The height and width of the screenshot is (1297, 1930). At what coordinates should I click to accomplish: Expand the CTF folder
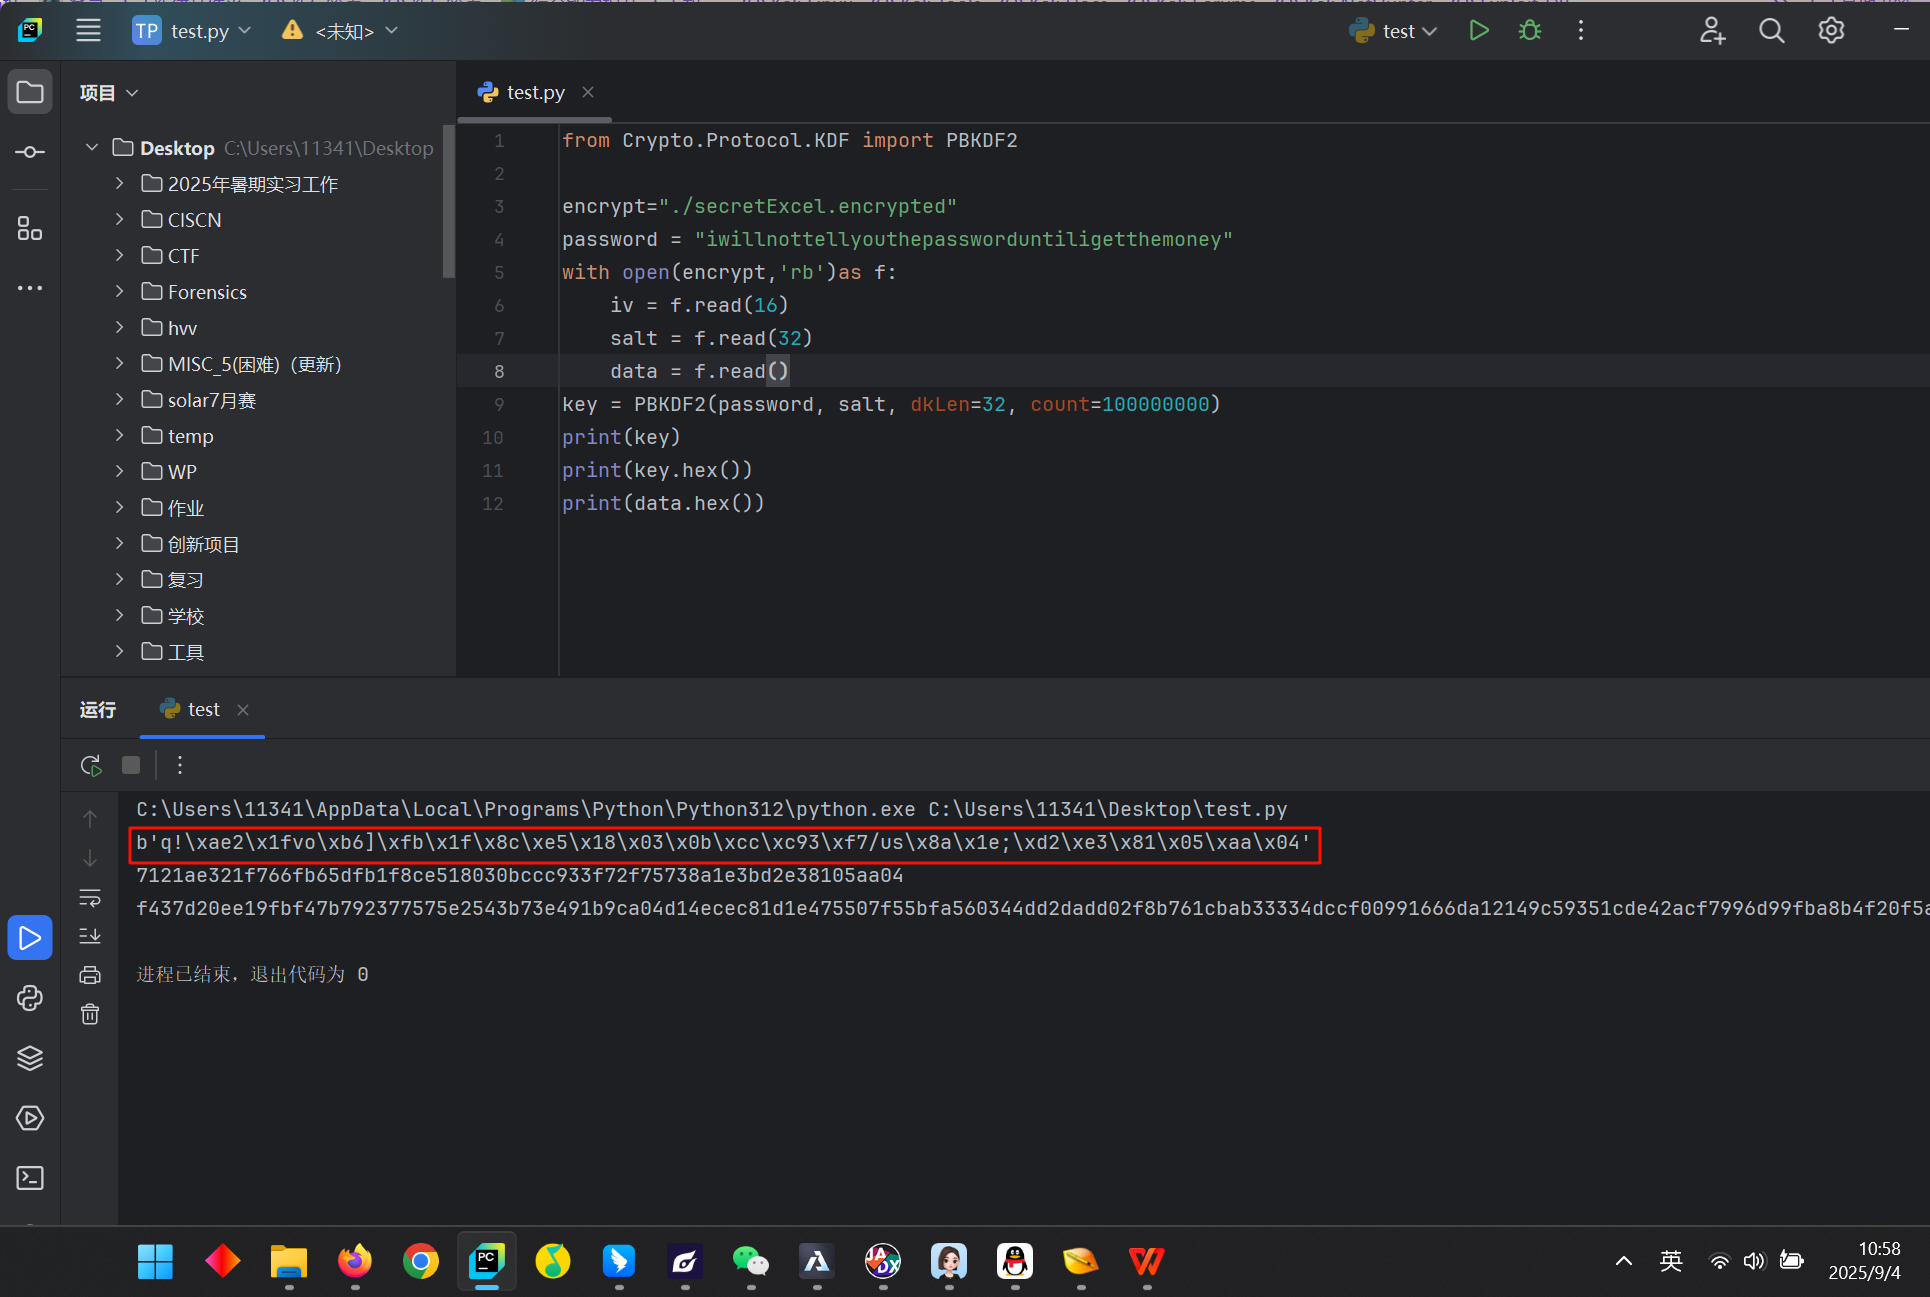coord(120,256)
